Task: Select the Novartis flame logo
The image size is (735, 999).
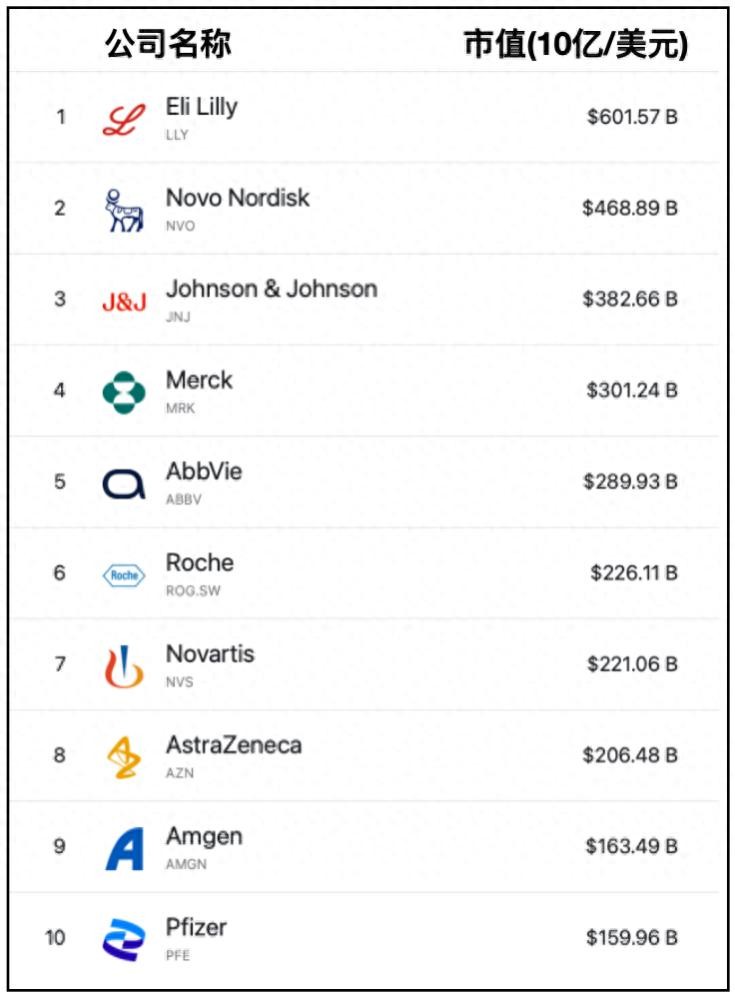Action: tap(124, 667)
